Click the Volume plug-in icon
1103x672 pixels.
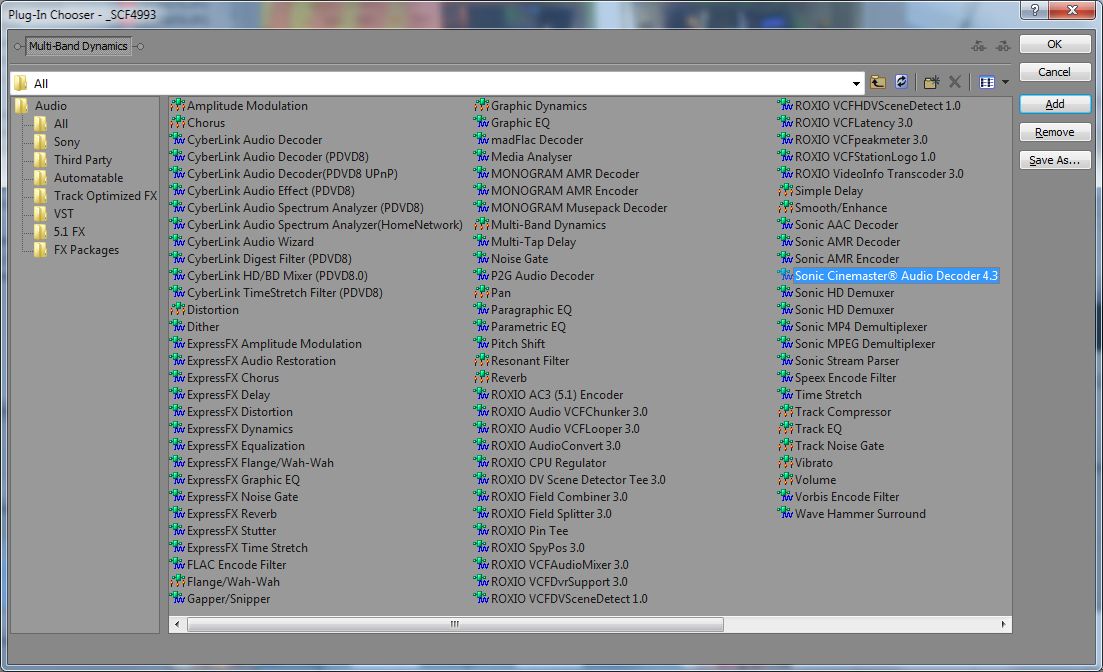pyautogui.click(x=786, y=480)
